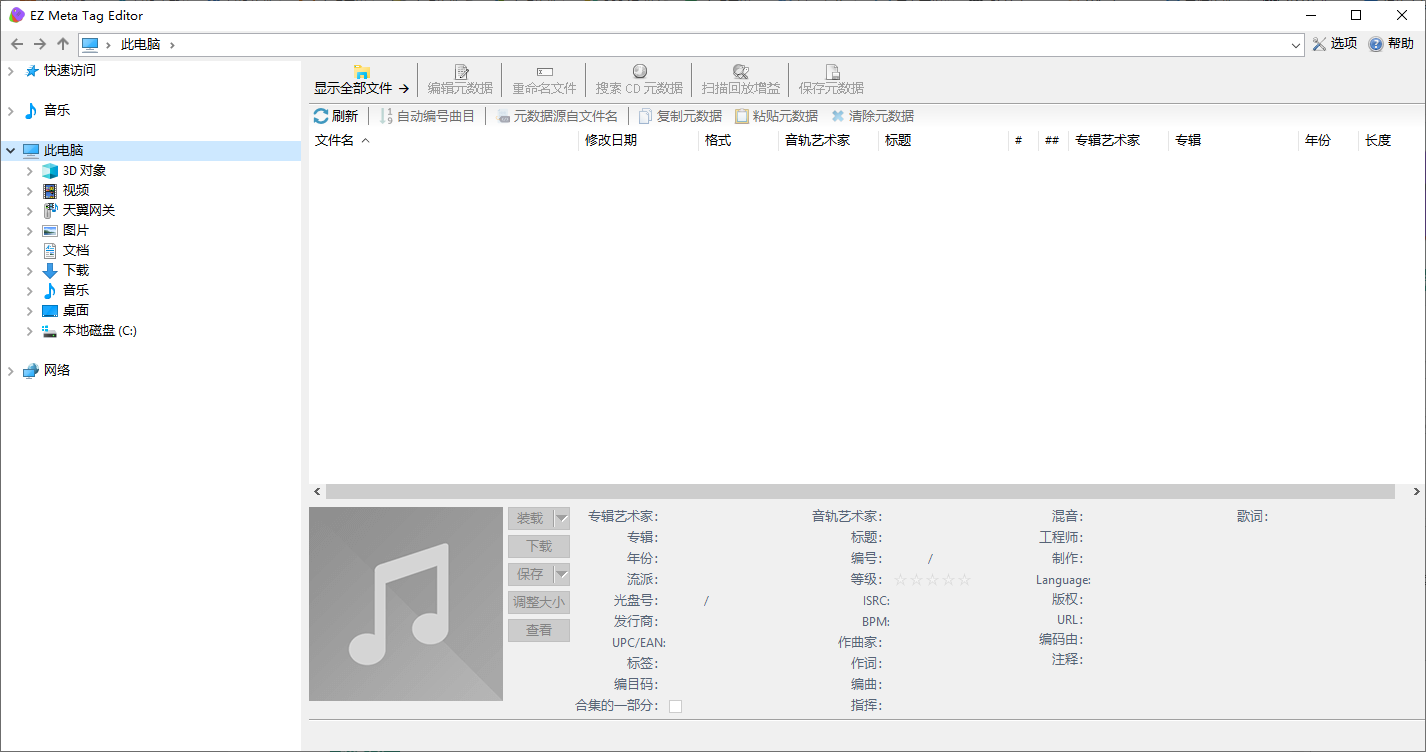
Task: Click 此电脑 segment in address bar
Action: [140, 45]
